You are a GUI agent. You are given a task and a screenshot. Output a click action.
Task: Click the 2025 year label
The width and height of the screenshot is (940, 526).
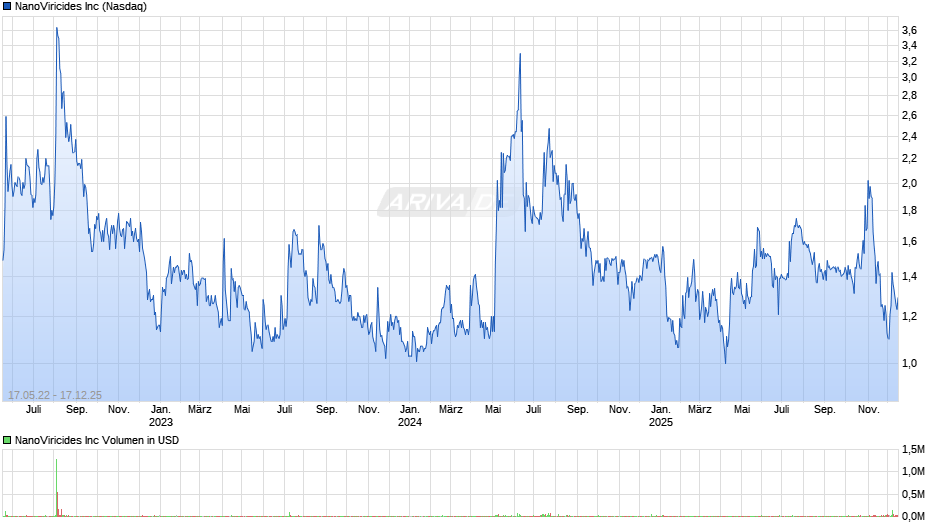[661, 422]
